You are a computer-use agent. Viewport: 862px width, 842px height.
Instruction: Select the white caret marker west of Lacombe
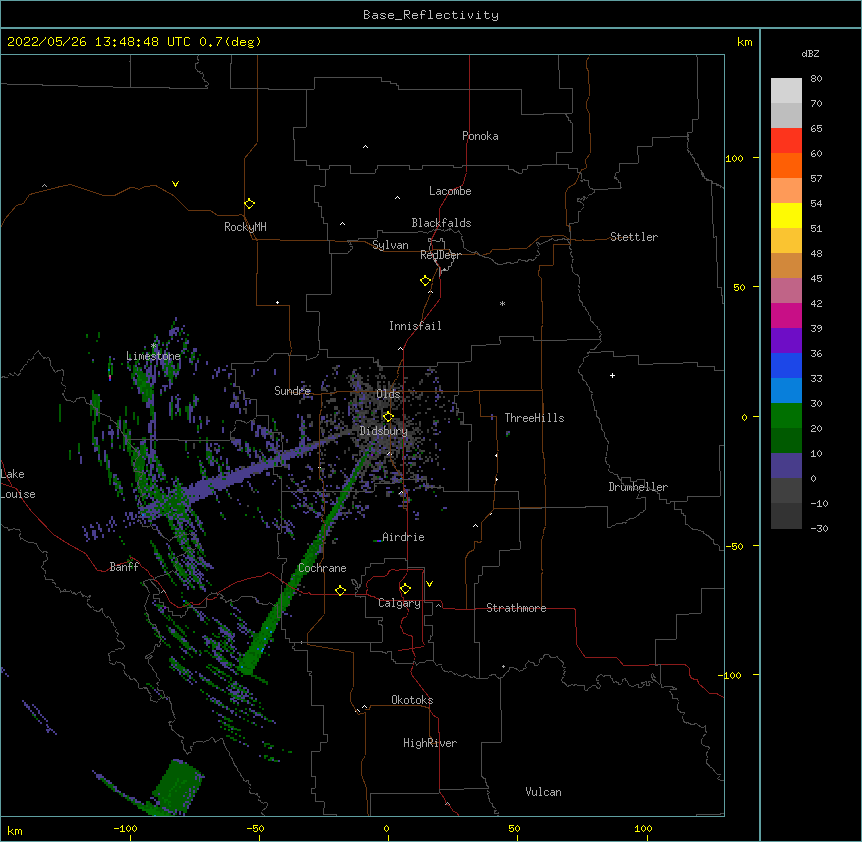tap(397, 198)
